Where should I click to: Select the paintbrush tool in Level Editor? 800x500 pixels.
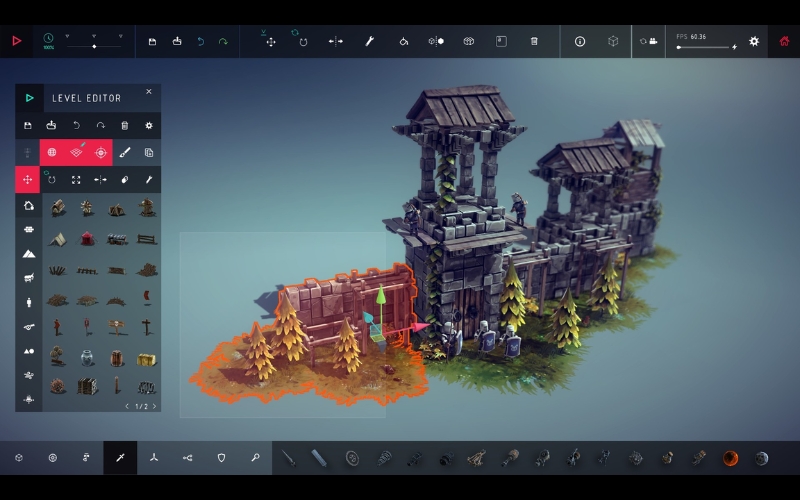point(125,152)
